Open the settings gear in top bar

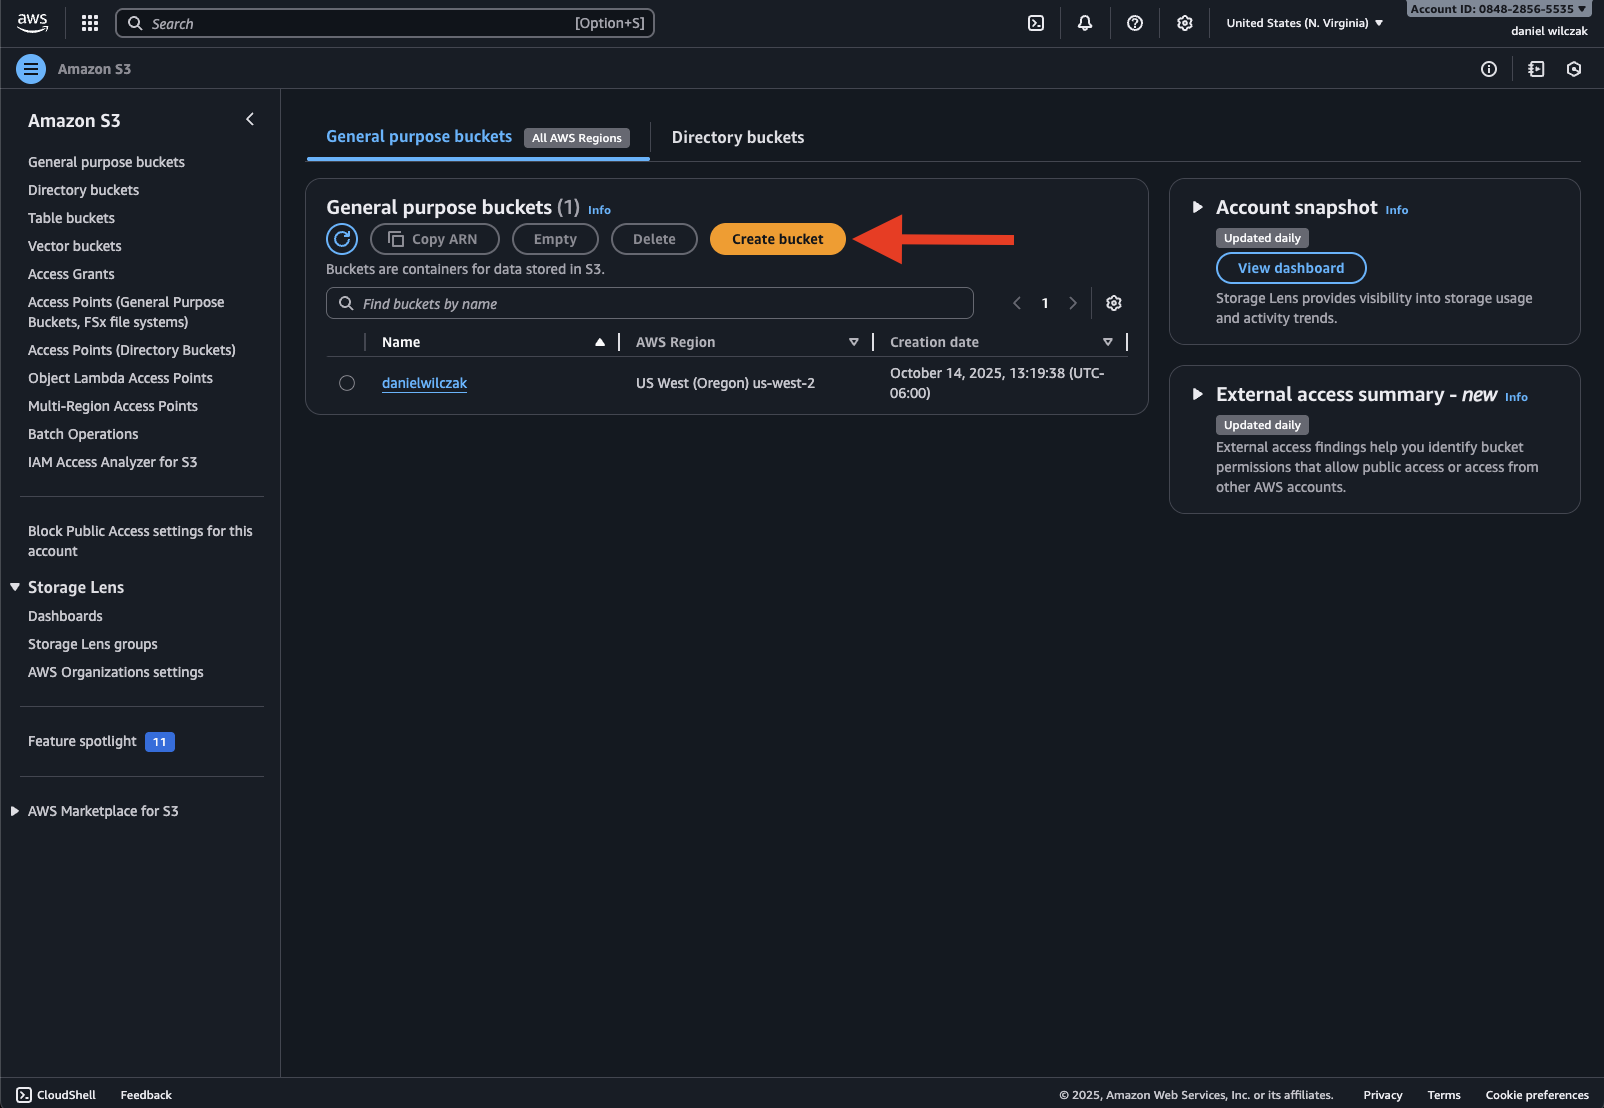click(1185, 23)
